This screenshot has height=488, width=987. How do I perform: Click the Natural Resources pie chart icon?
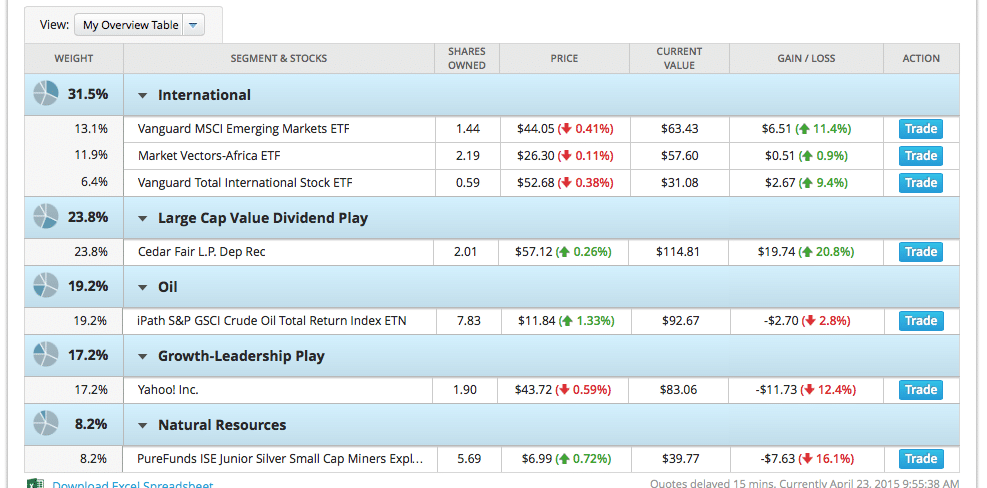(45, 424)
